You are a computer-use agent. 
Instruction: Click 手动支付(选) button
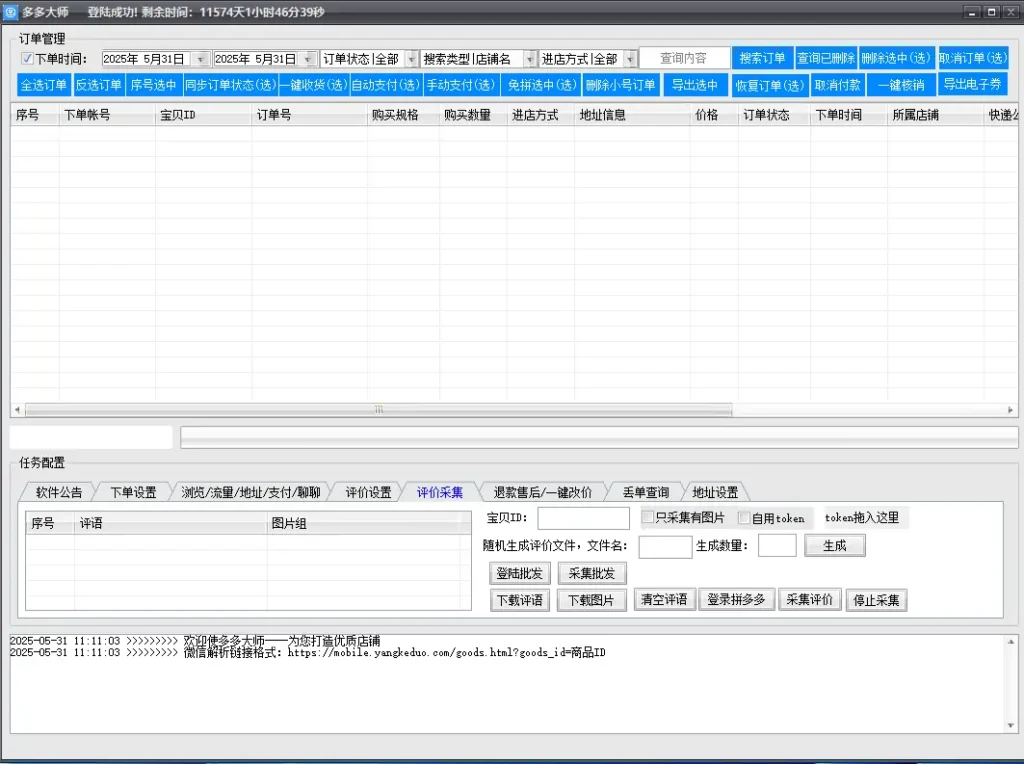point(461,85)
